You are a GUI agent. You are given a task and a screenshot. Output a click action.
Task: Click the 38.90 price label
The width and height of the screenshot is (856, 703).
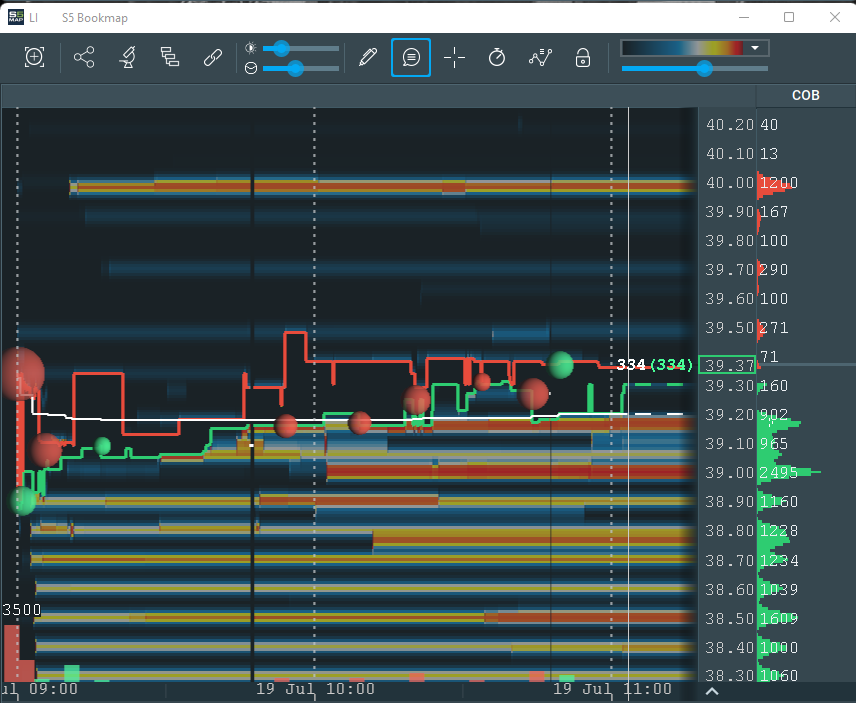(729, 501)
